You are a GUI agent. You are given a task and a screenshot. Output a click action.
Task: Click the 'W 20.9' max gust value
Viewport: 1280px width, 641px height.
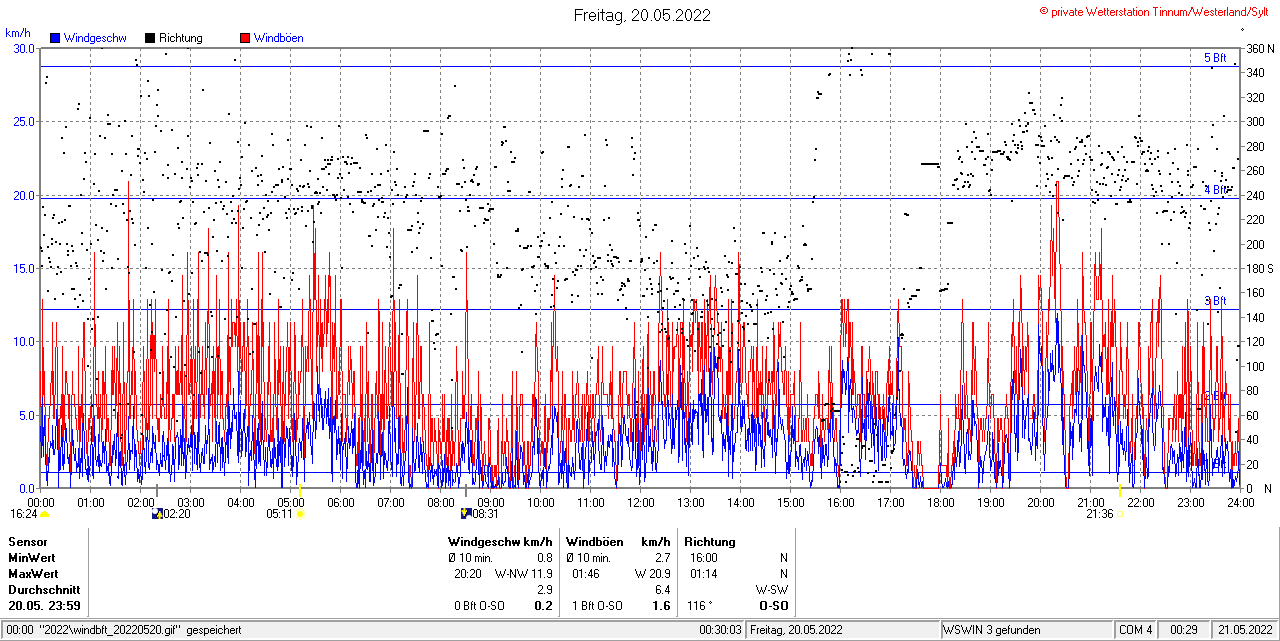click(652, 574)
